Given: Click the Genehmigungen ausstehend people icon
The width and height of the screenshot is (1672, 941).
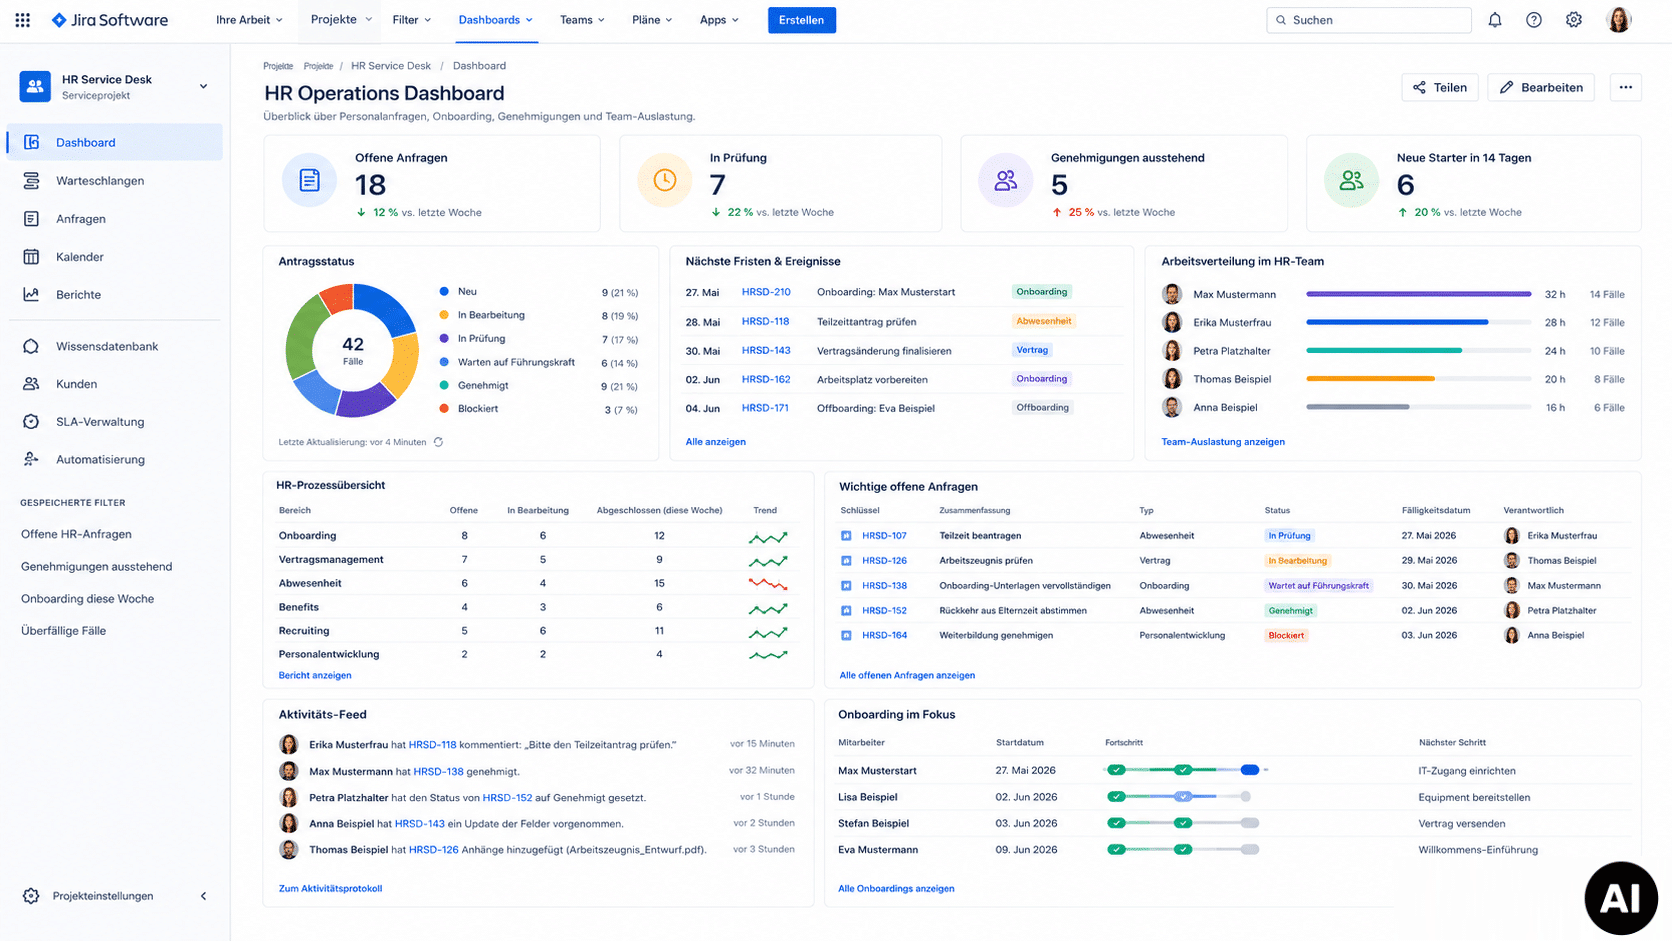Looking at the screenshot, I should [x=1006, y=181].
